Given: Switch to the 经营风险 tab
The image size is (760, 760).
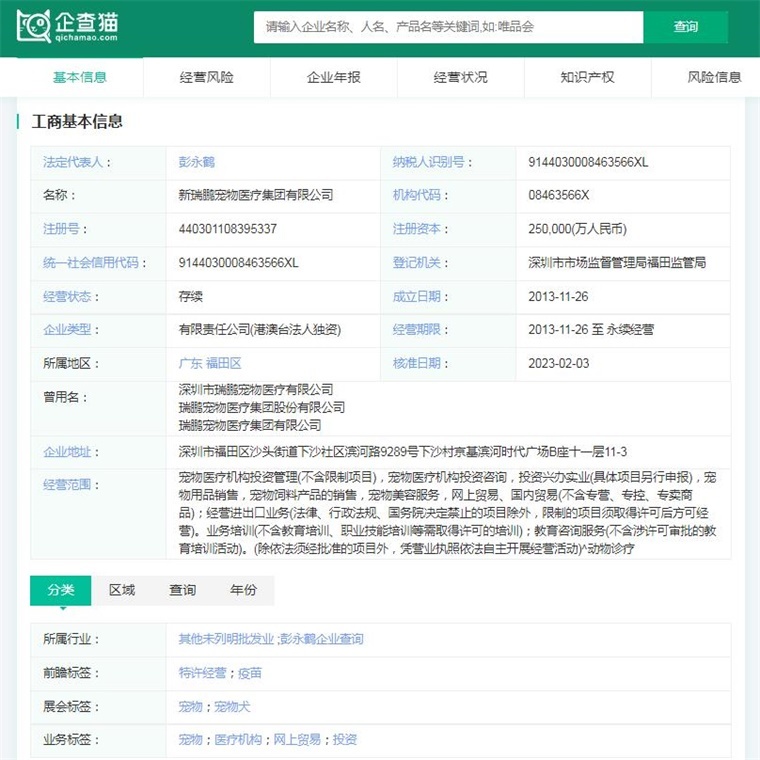Looking at the screenshot, I should (207, 77).
